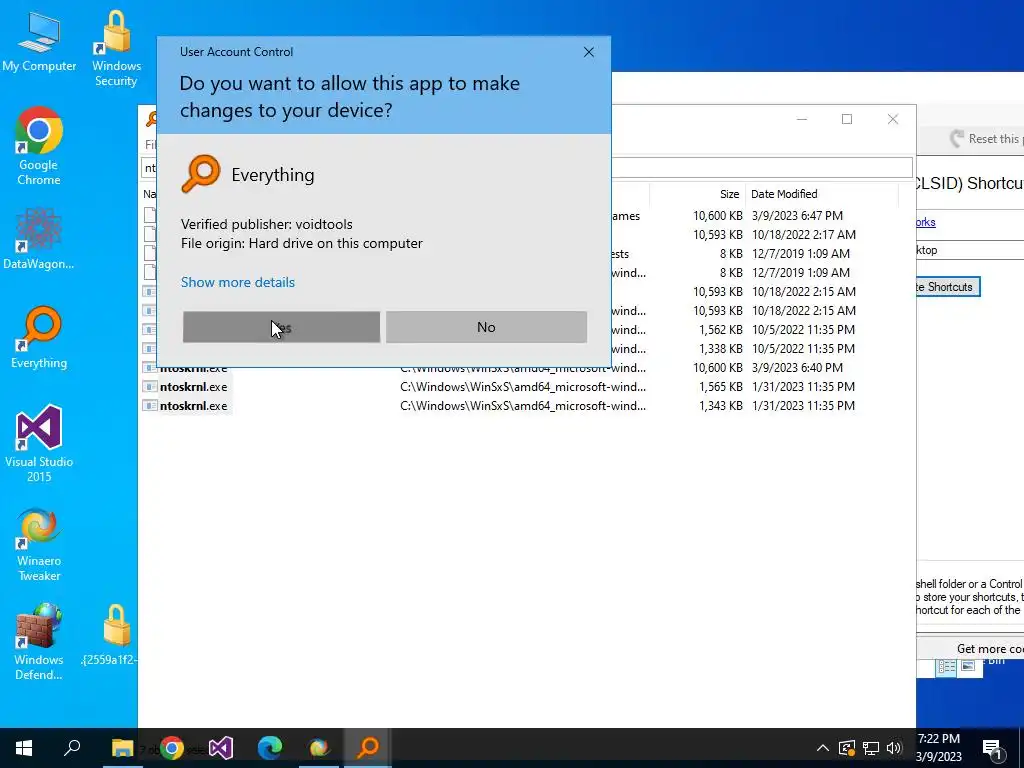Sort by Date Modified column in Everything

(x=784, y=194)
